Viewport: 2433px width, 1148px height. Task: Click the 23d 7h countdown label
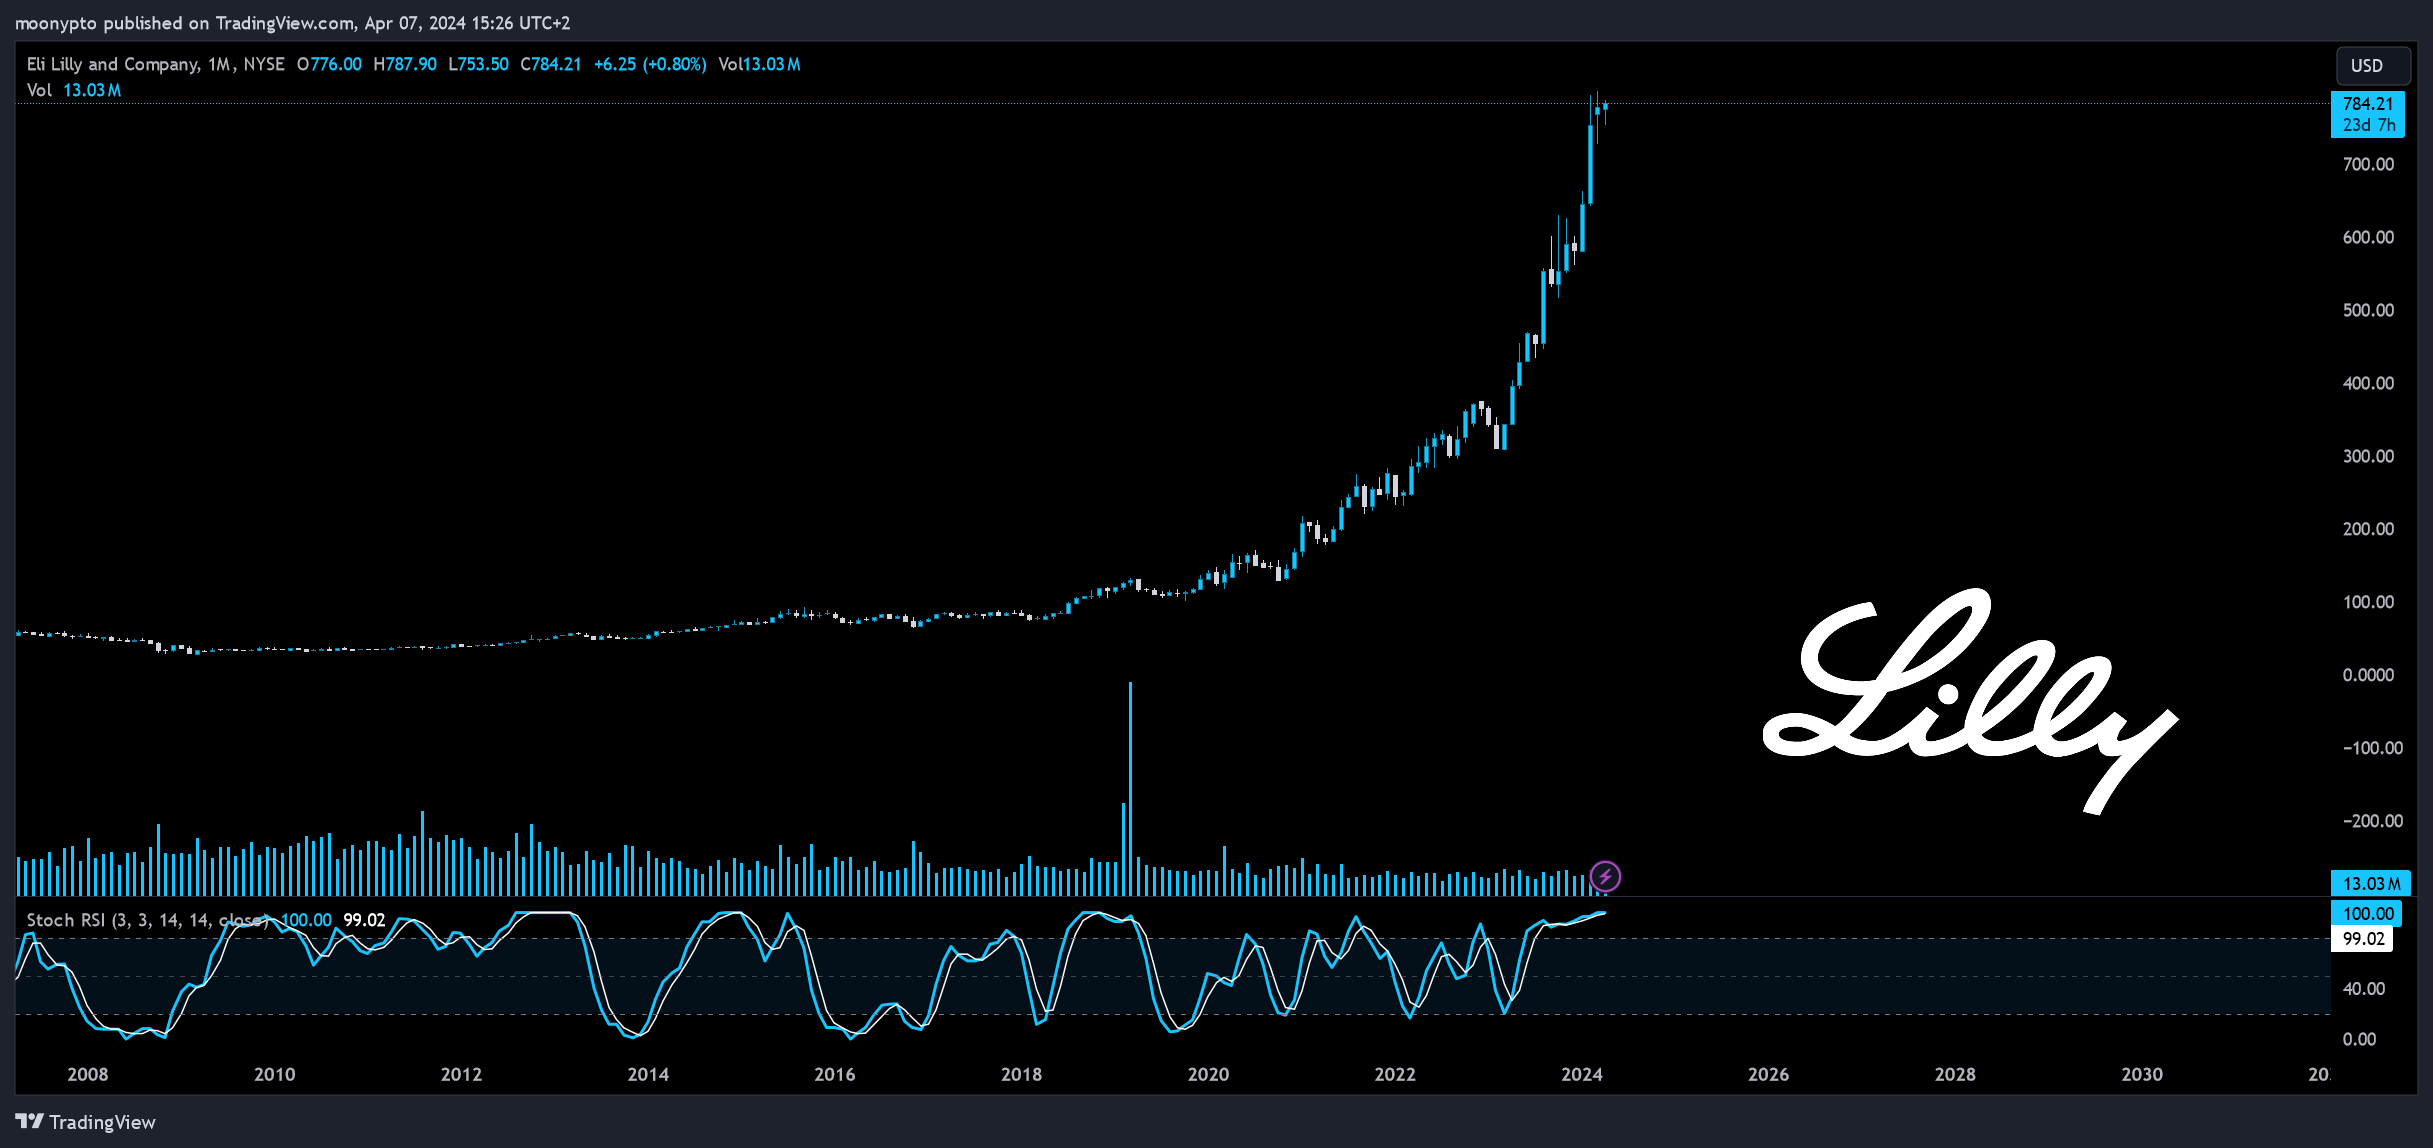point(2369,125)
